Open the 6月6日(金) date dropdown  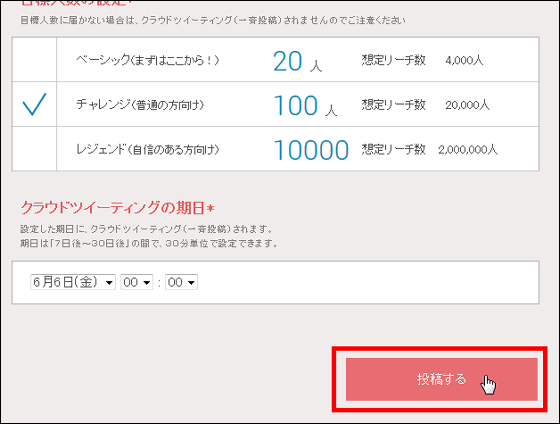point(73,282)
